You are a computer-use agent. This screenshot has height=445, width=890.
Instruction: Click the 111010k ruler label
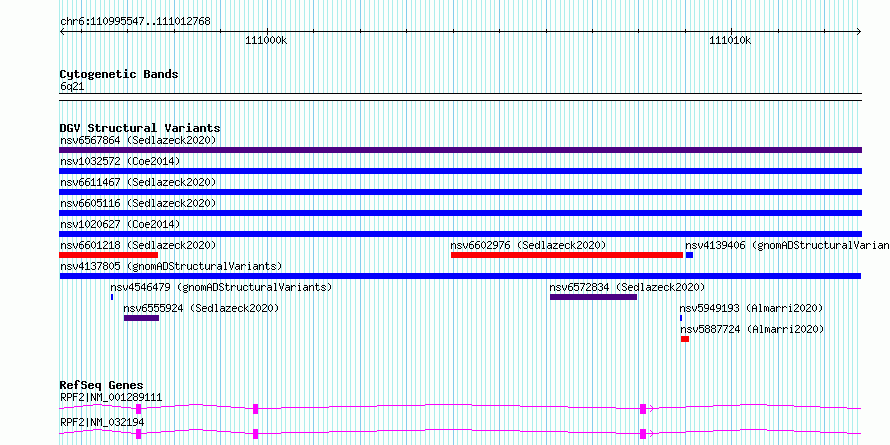[731, 40]
